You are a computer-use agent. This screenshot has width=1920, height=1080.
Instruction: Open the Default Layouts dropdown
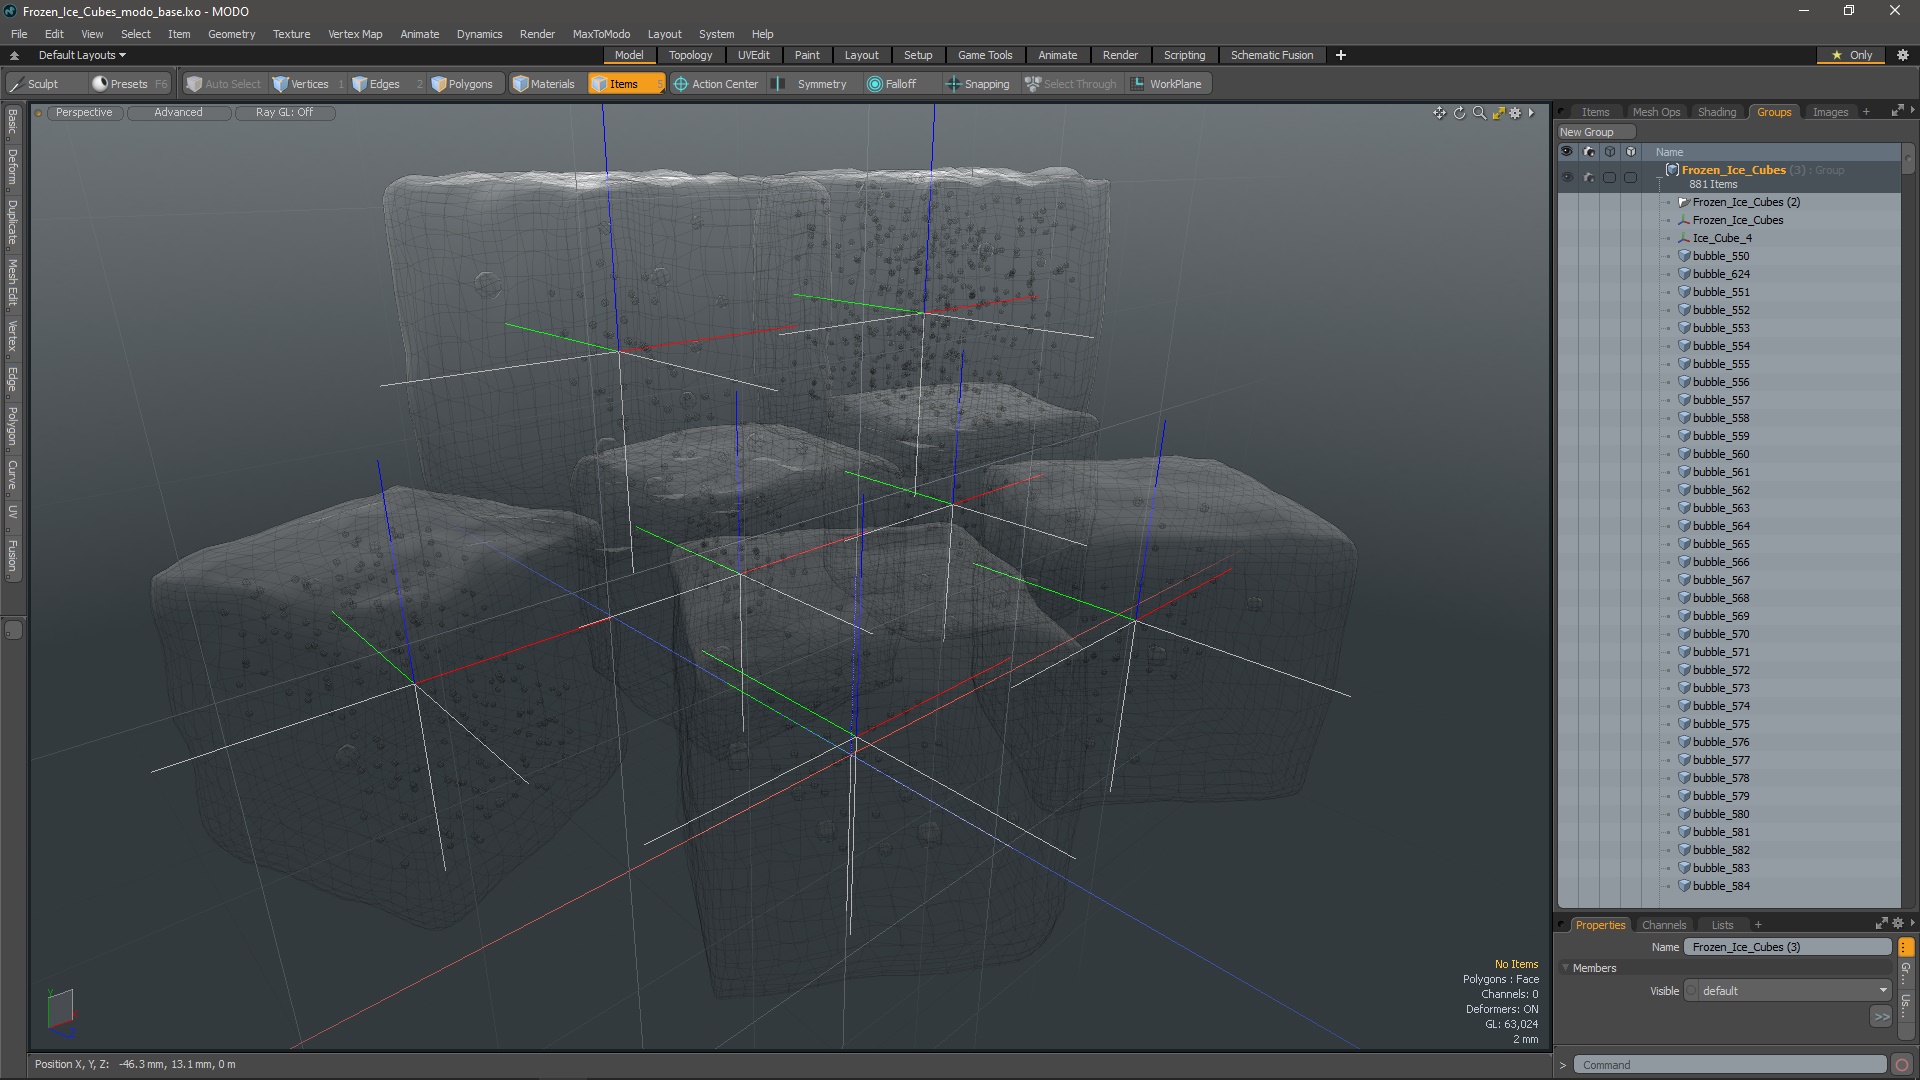(82, 55)
